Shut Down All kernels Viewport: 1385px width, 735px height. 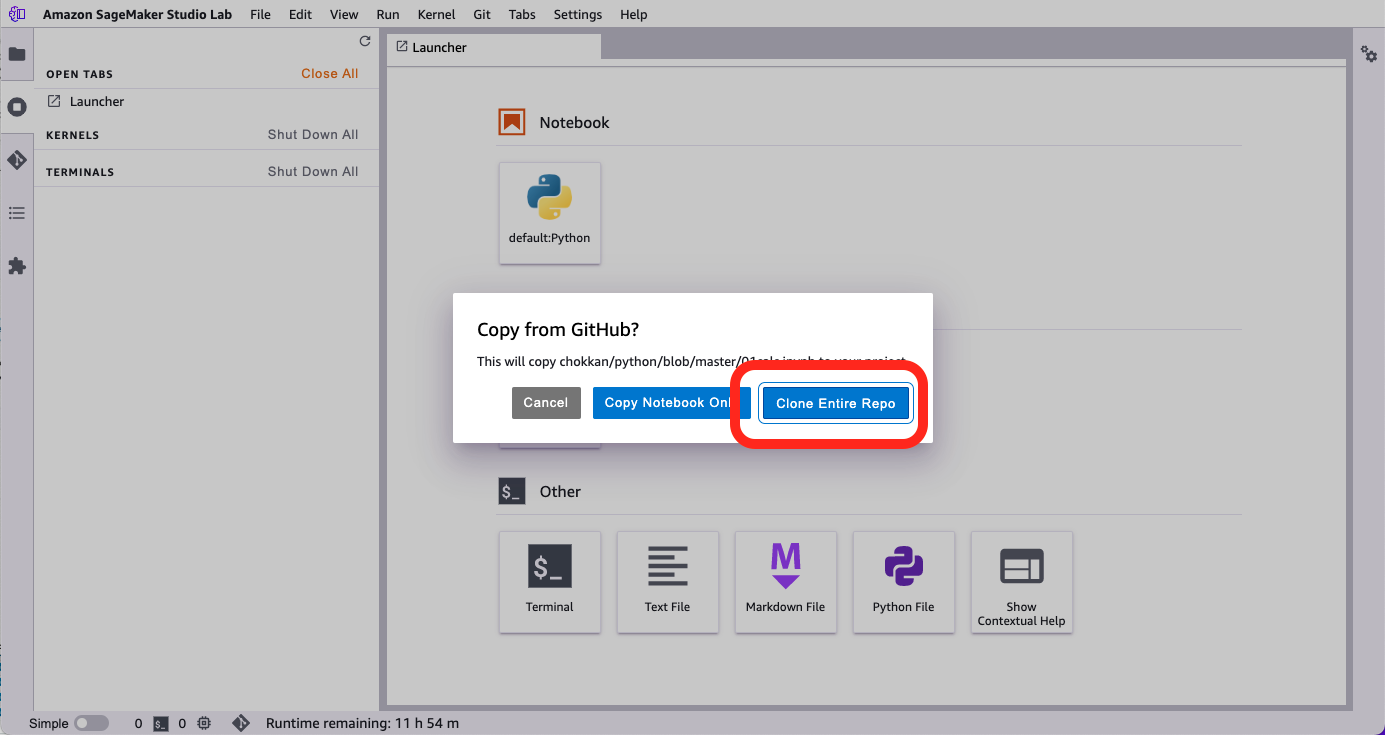click(313, 135)
